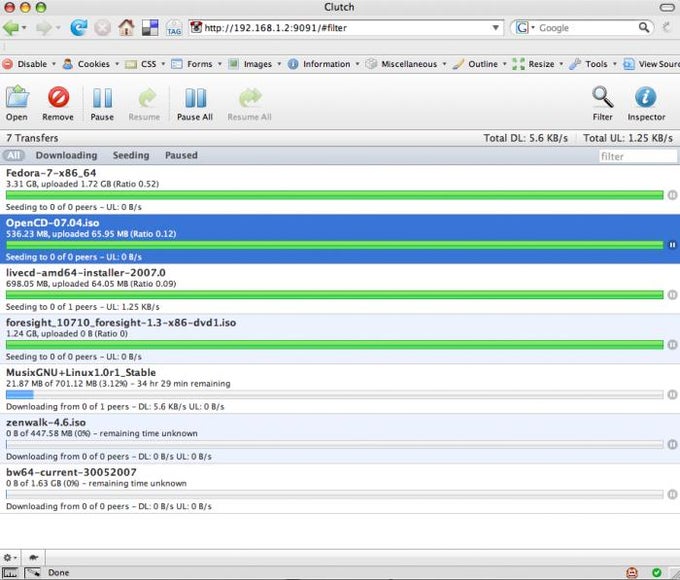
Task: Click the Fedora-7-x86_64 progress bar
Action: (334, 195)
